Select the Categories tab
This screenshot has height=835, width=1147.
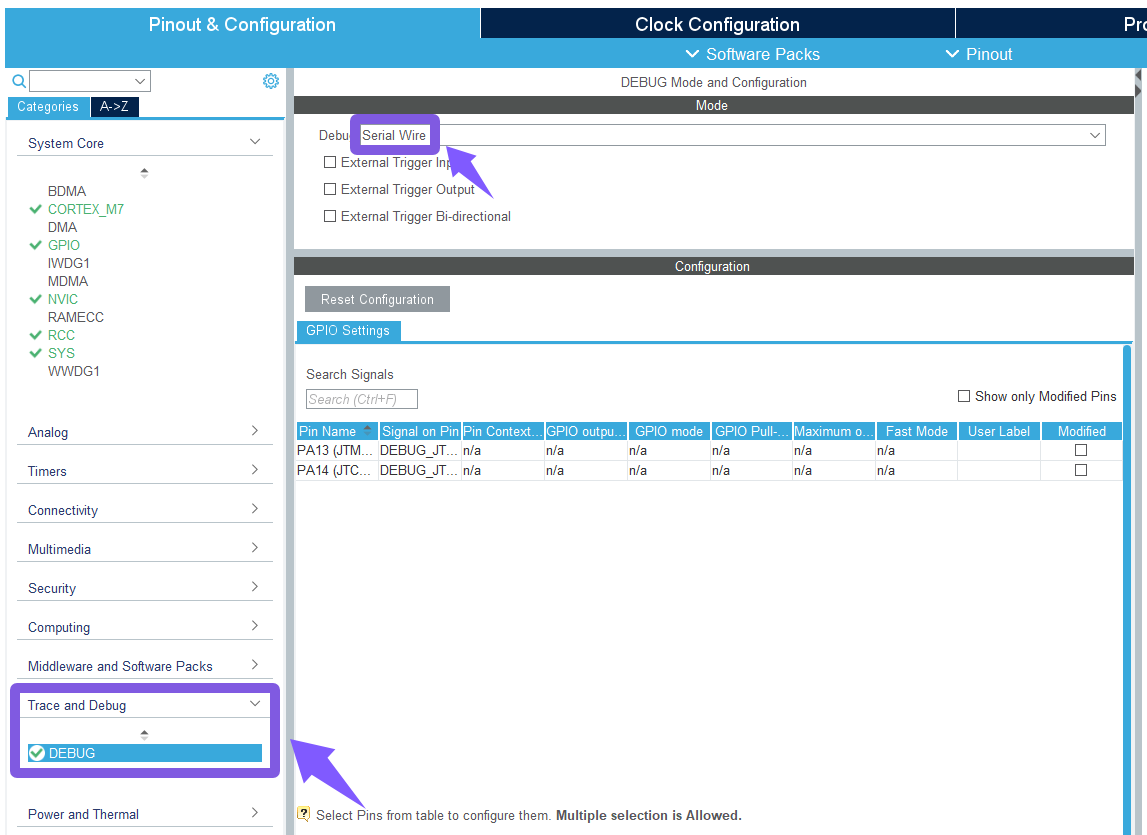click(48, 107)
